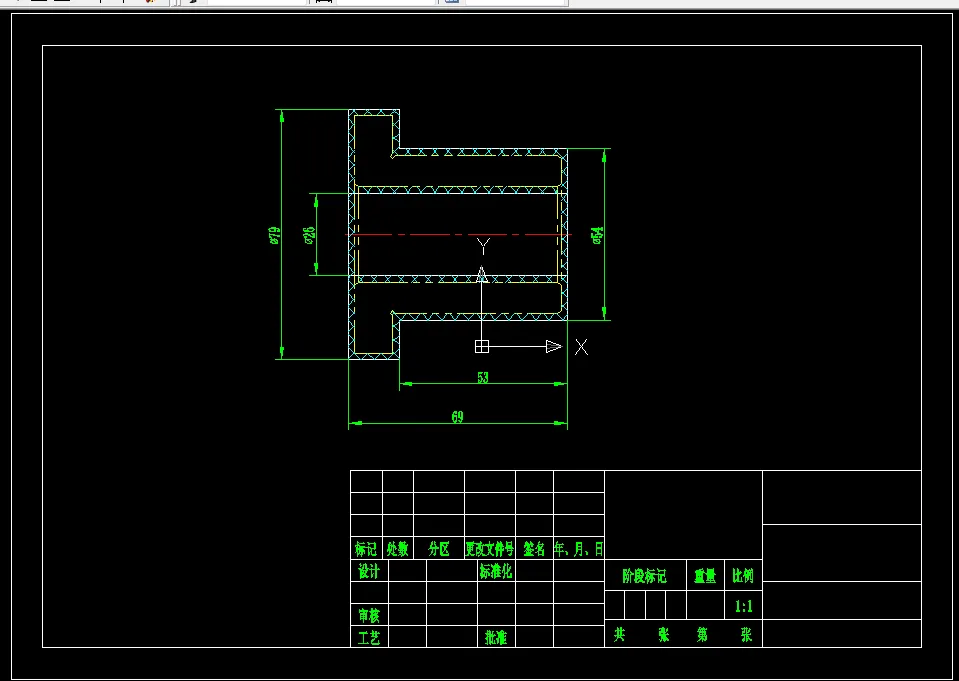Click the 签名 title block cell

point(535,549)
